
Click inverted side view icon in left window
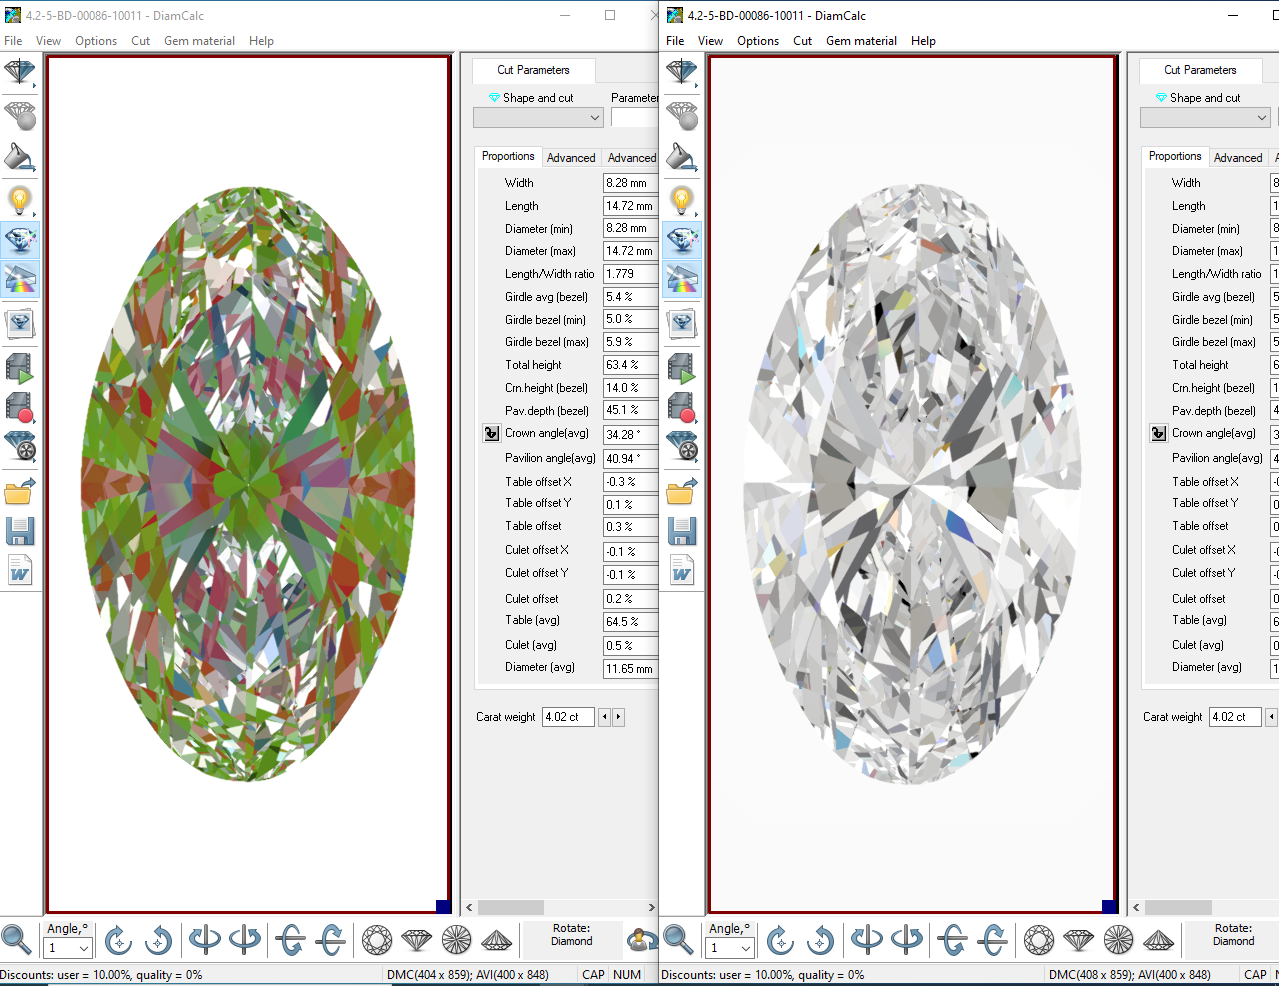click(x=497, y=940)
